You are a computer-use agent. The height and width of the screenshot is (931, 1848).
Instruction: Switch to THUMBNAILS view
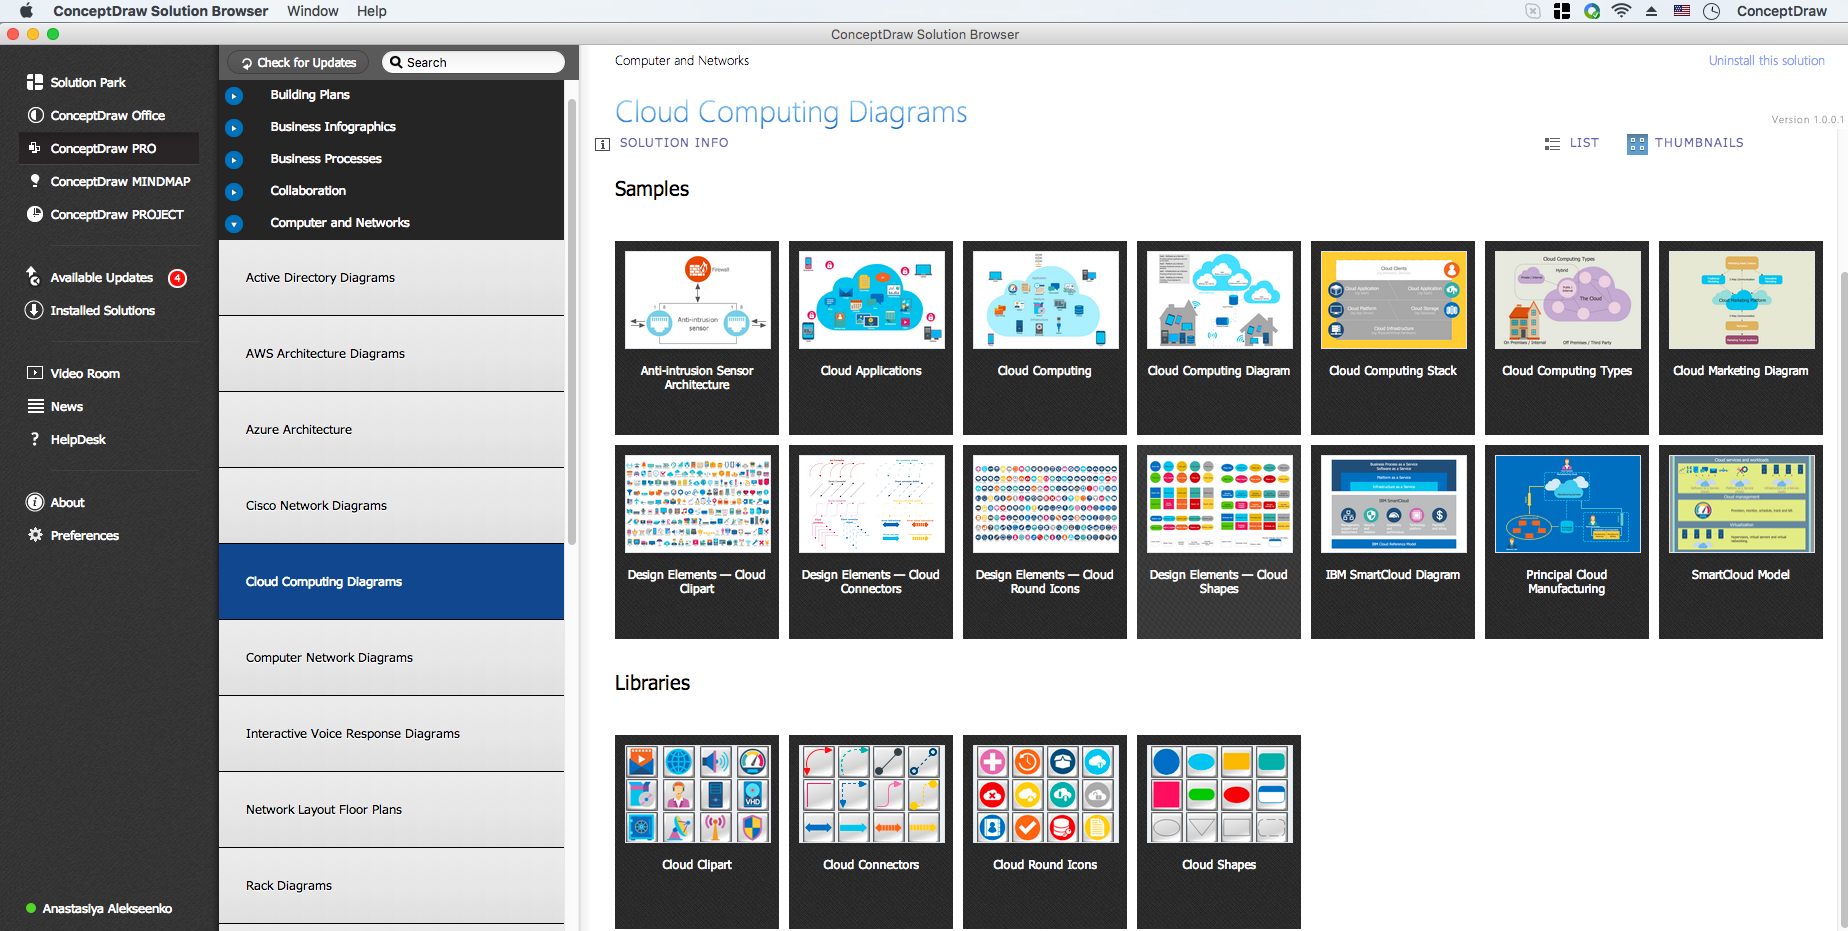click(x=1685, y=143)
